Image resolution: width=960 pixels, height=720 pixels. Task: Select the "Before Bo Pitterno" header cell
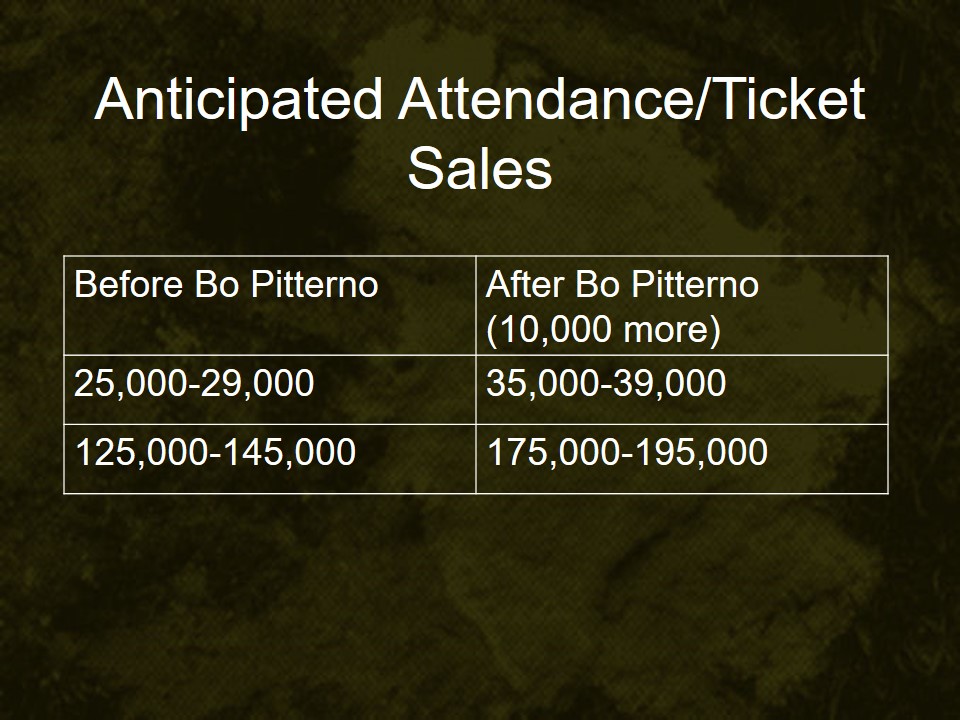[x=269, y=305]
